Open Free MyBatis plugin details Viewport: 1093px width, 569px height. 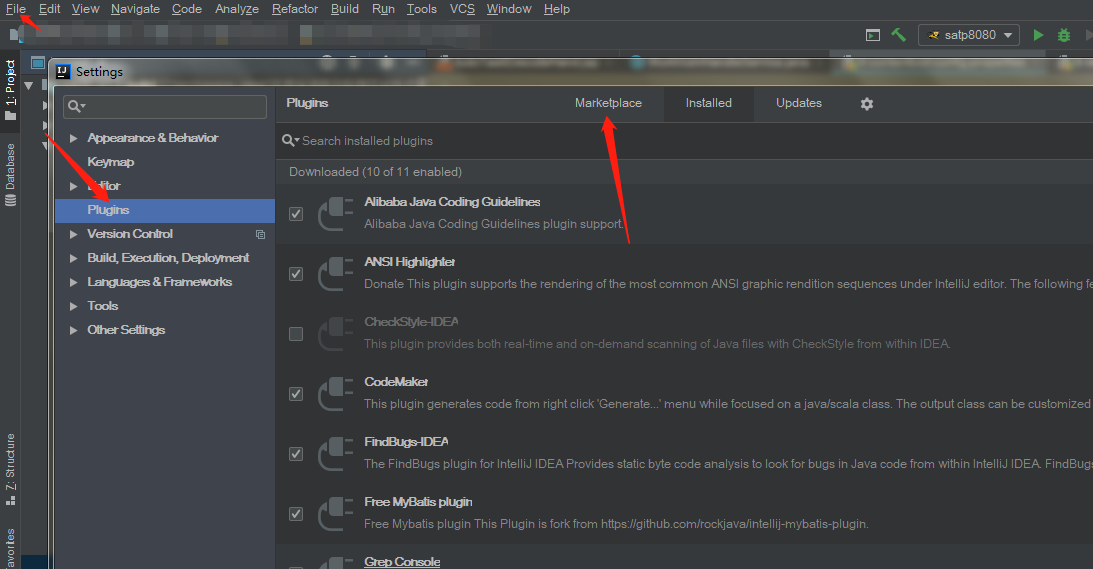click(x=418, y=502)
